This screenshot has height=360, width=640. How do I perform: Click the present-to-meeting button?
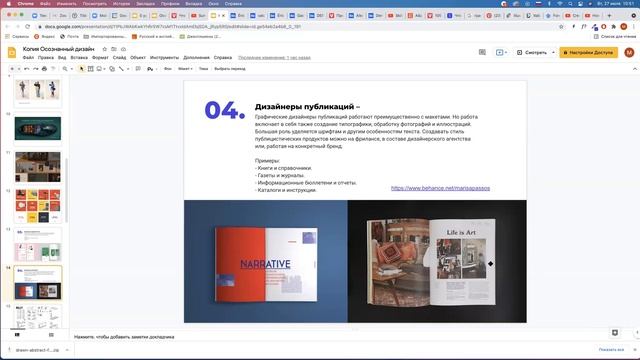click(x=501, y=52)
